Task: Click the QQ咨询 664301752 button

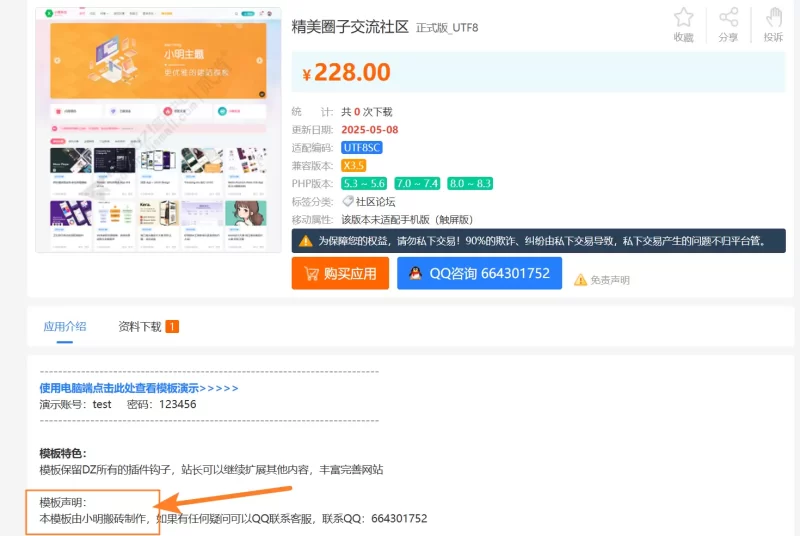Action: click(x=480, y=273)
